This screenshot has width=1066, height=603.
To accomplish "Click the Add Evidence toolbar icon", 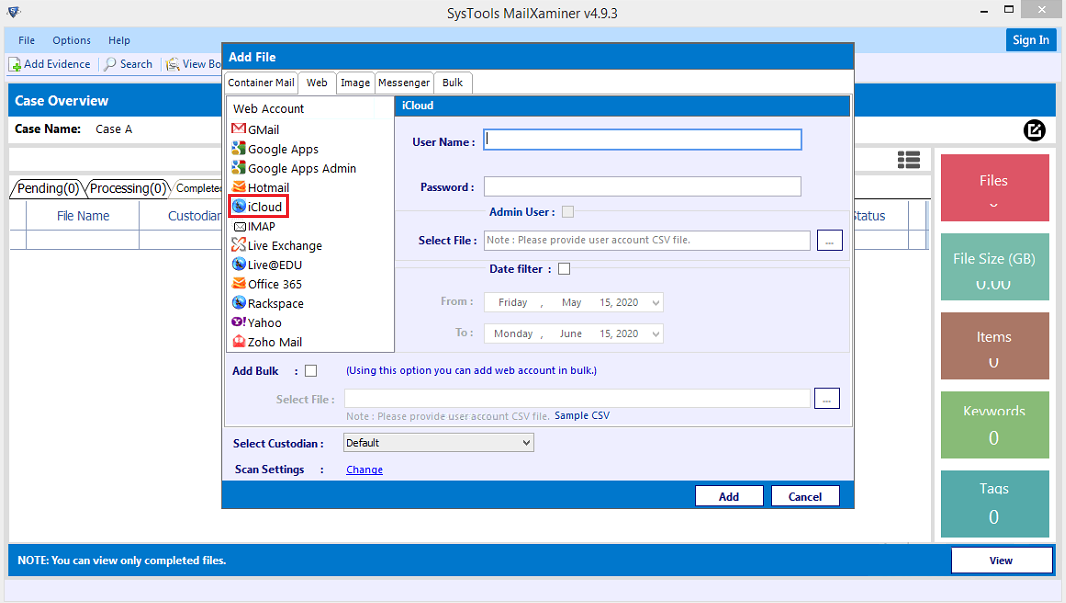I will (15, 65).
